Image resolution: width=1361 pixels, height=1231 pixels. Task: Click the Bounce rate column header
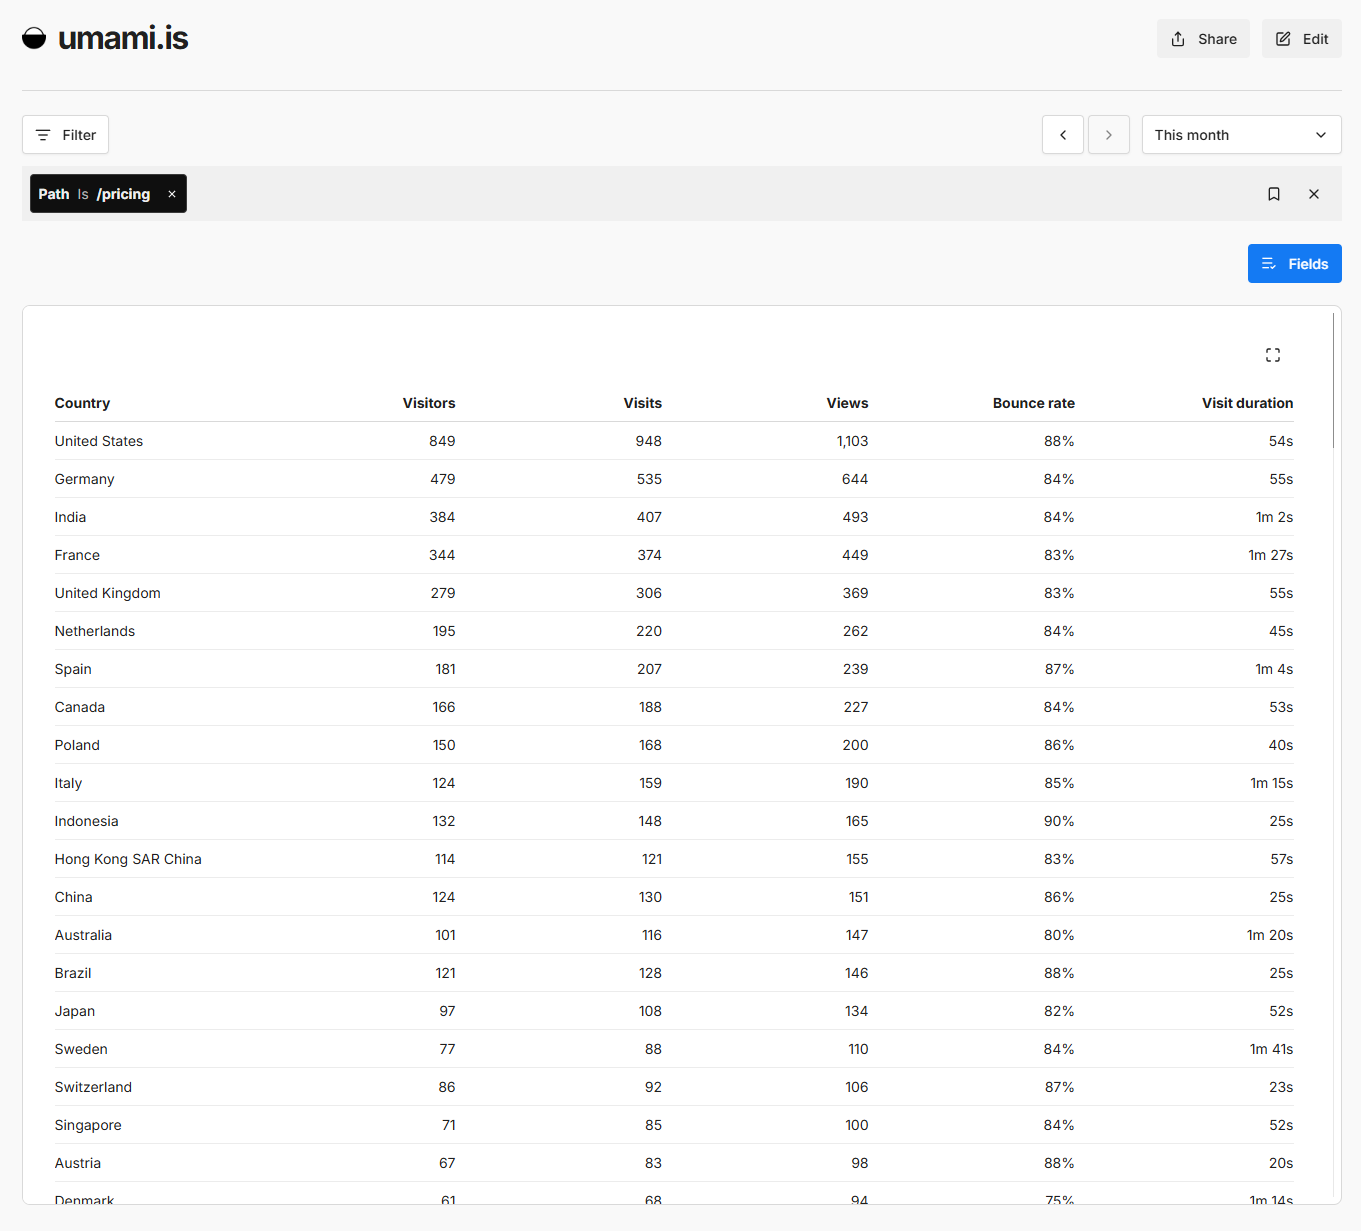click(x=1033, y=403)
